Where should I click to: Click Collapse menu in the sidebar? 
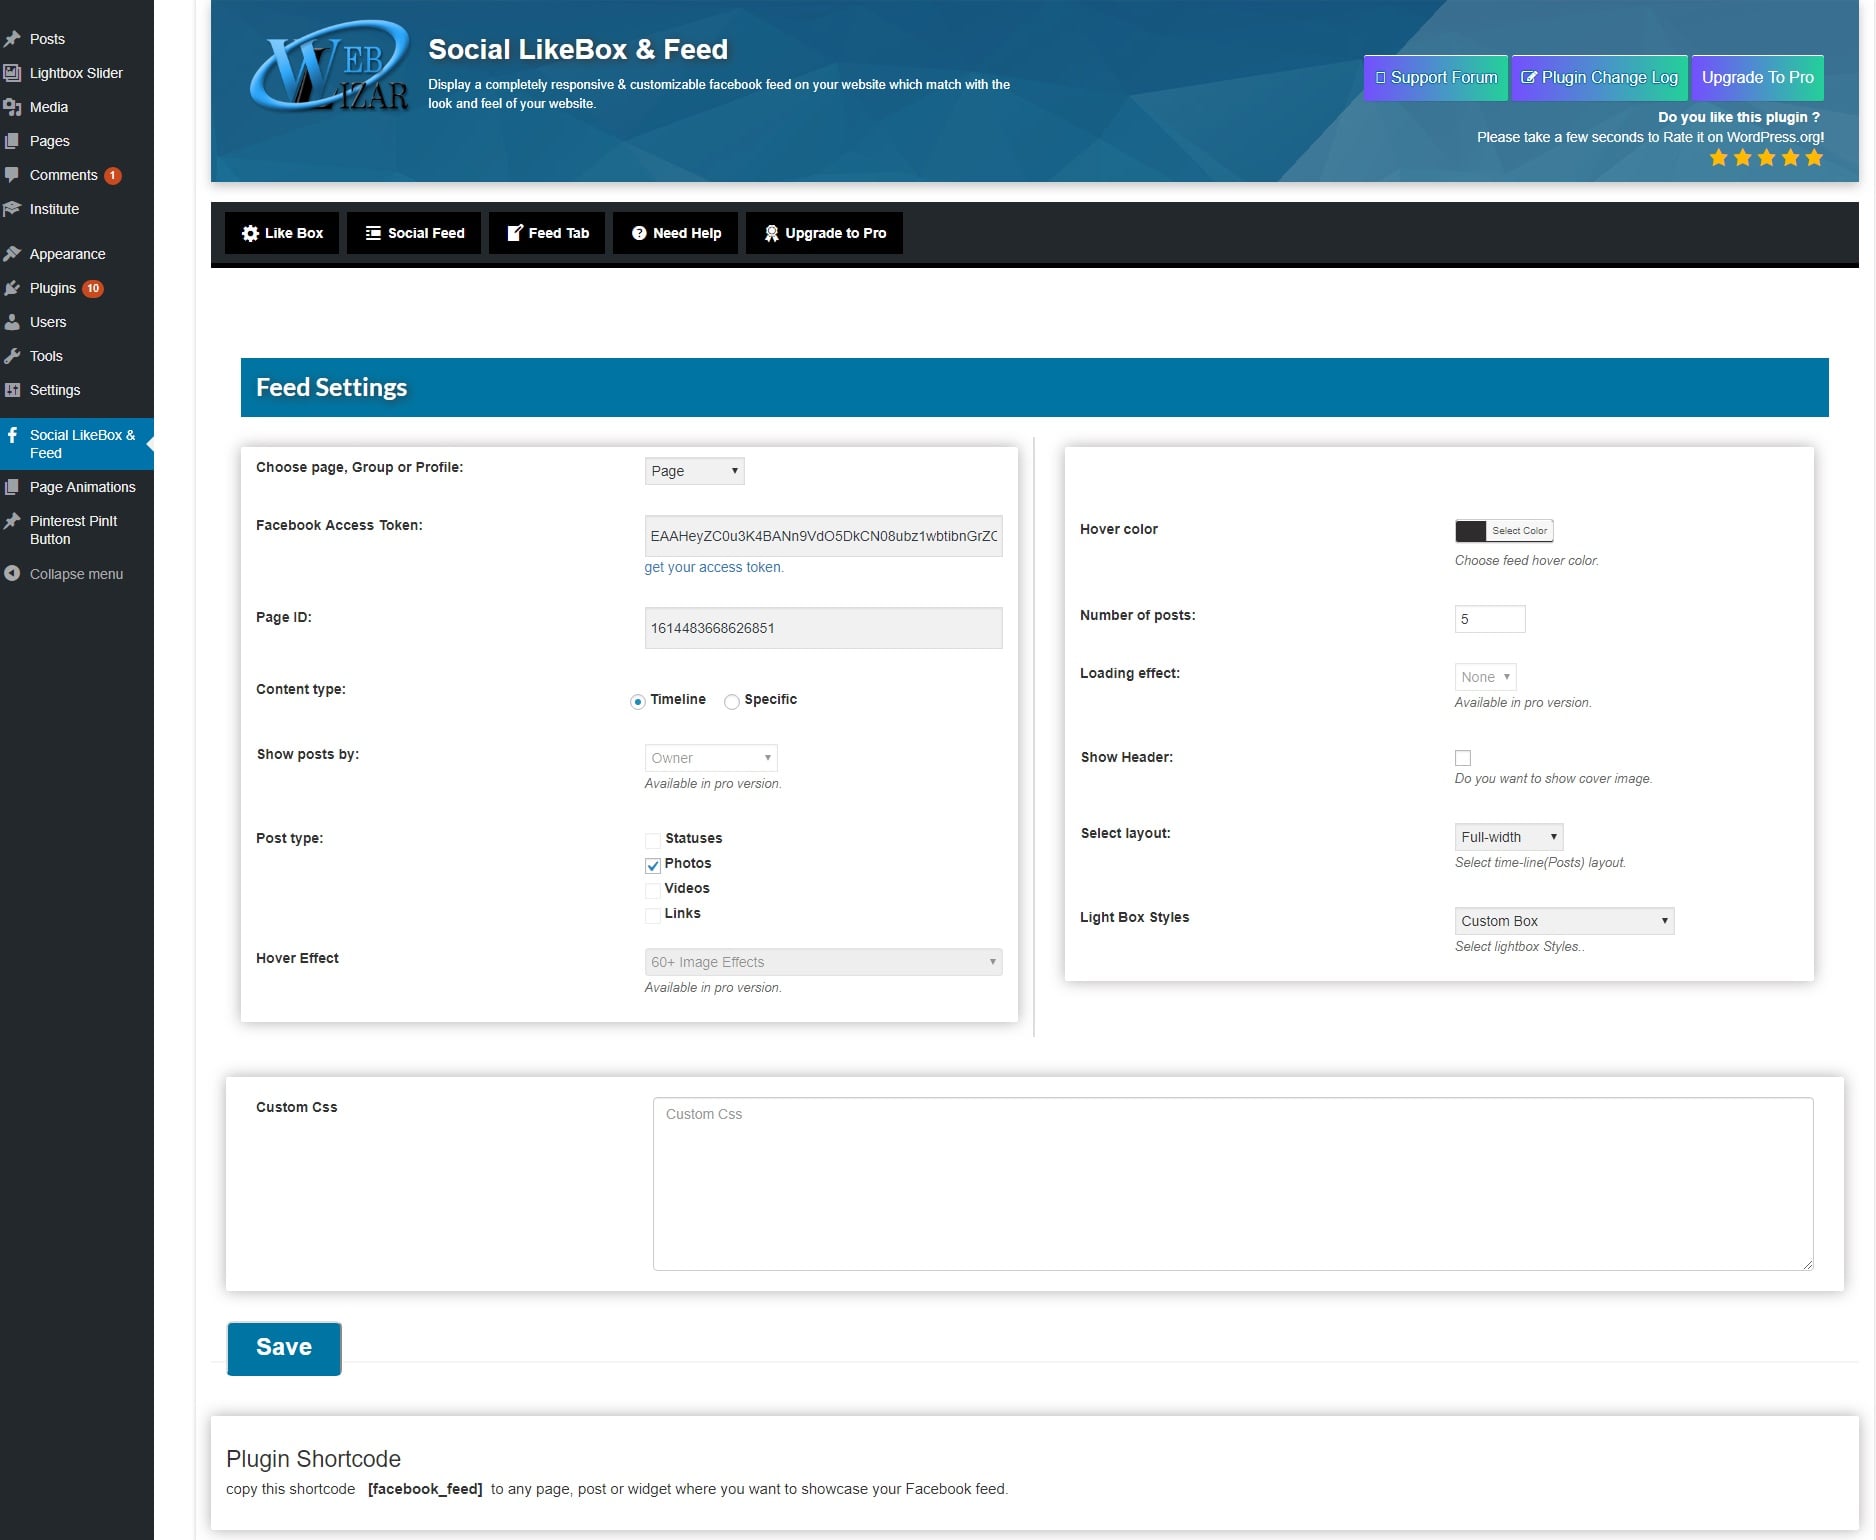(77, 574)
